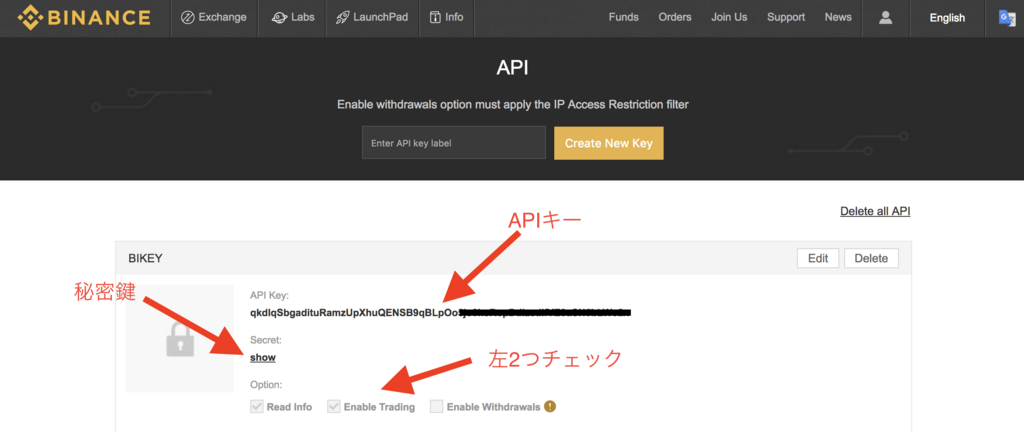Open the Info menu

pyautogui.click(x=447, y=18)
